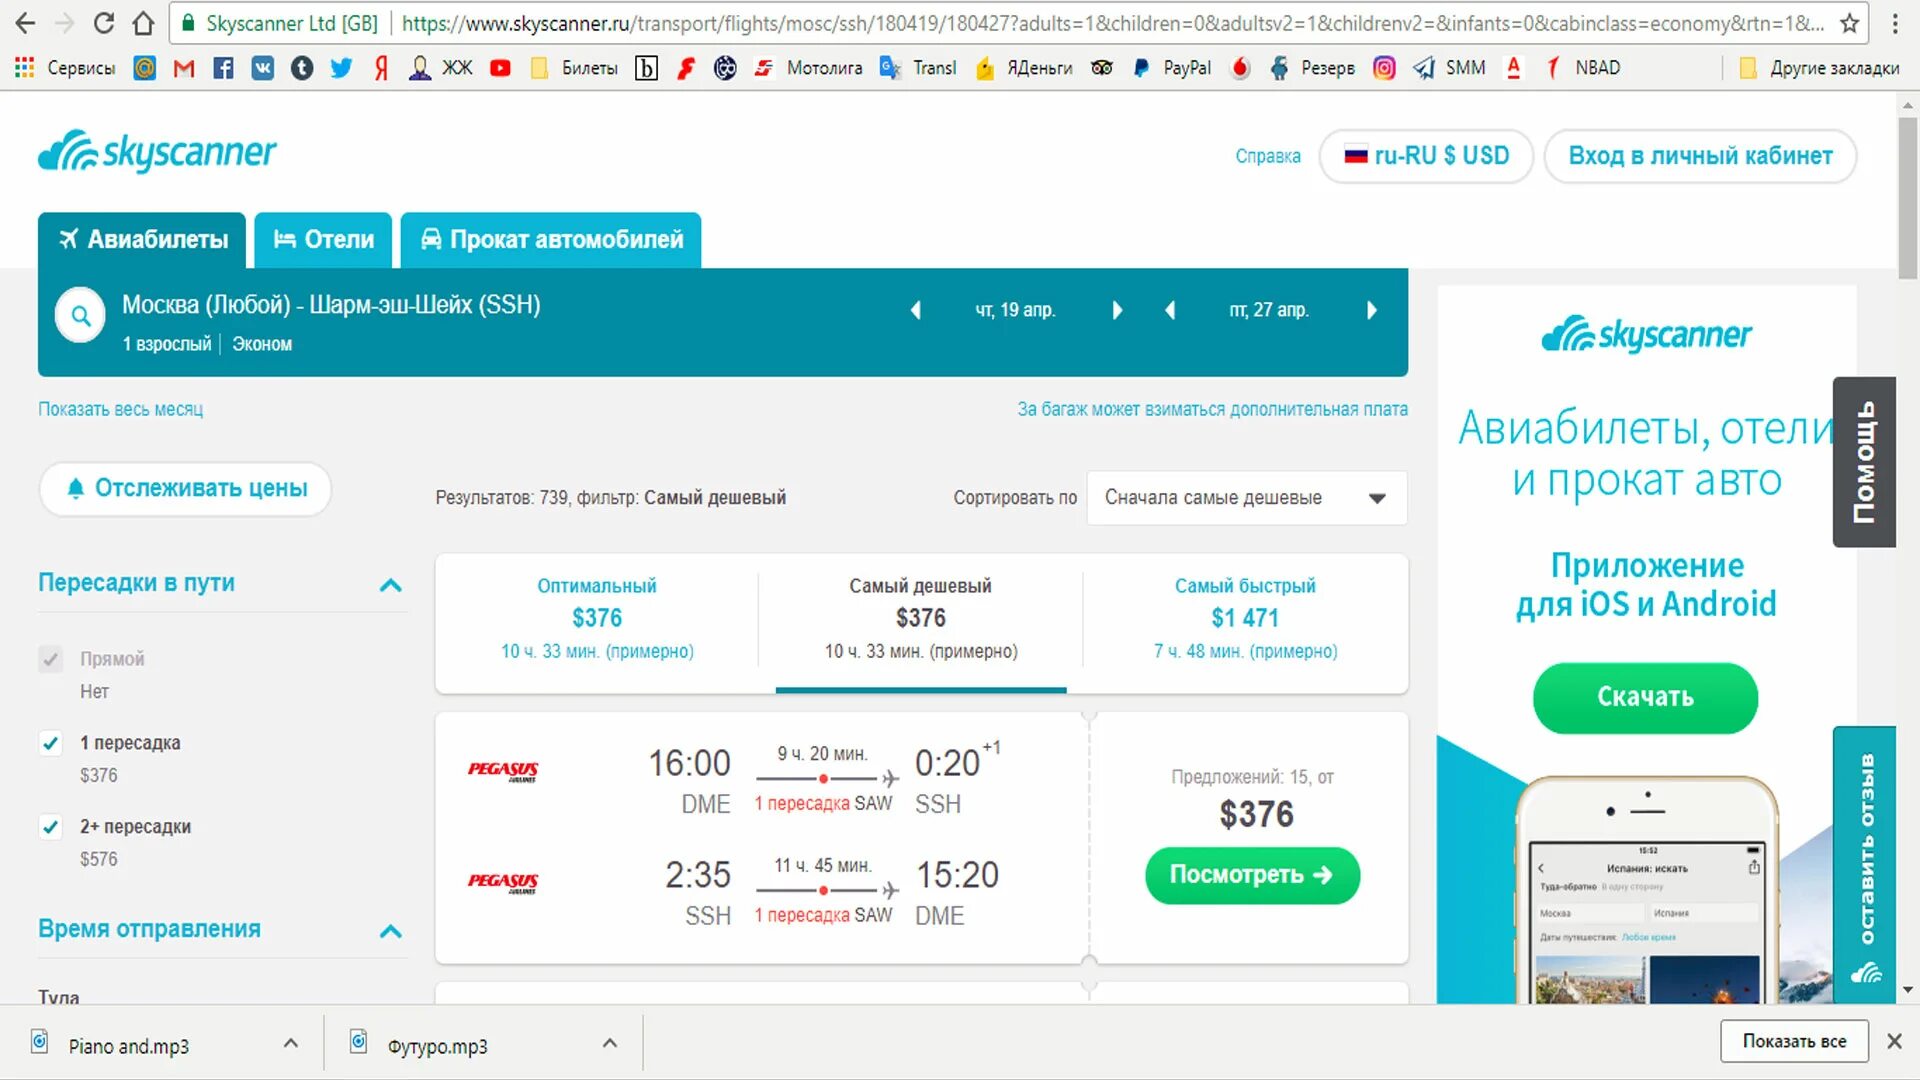Screen dimensions: 1920x1080
Task: Click Показать все downloads button
Action: click(x=1794, y=1041)
